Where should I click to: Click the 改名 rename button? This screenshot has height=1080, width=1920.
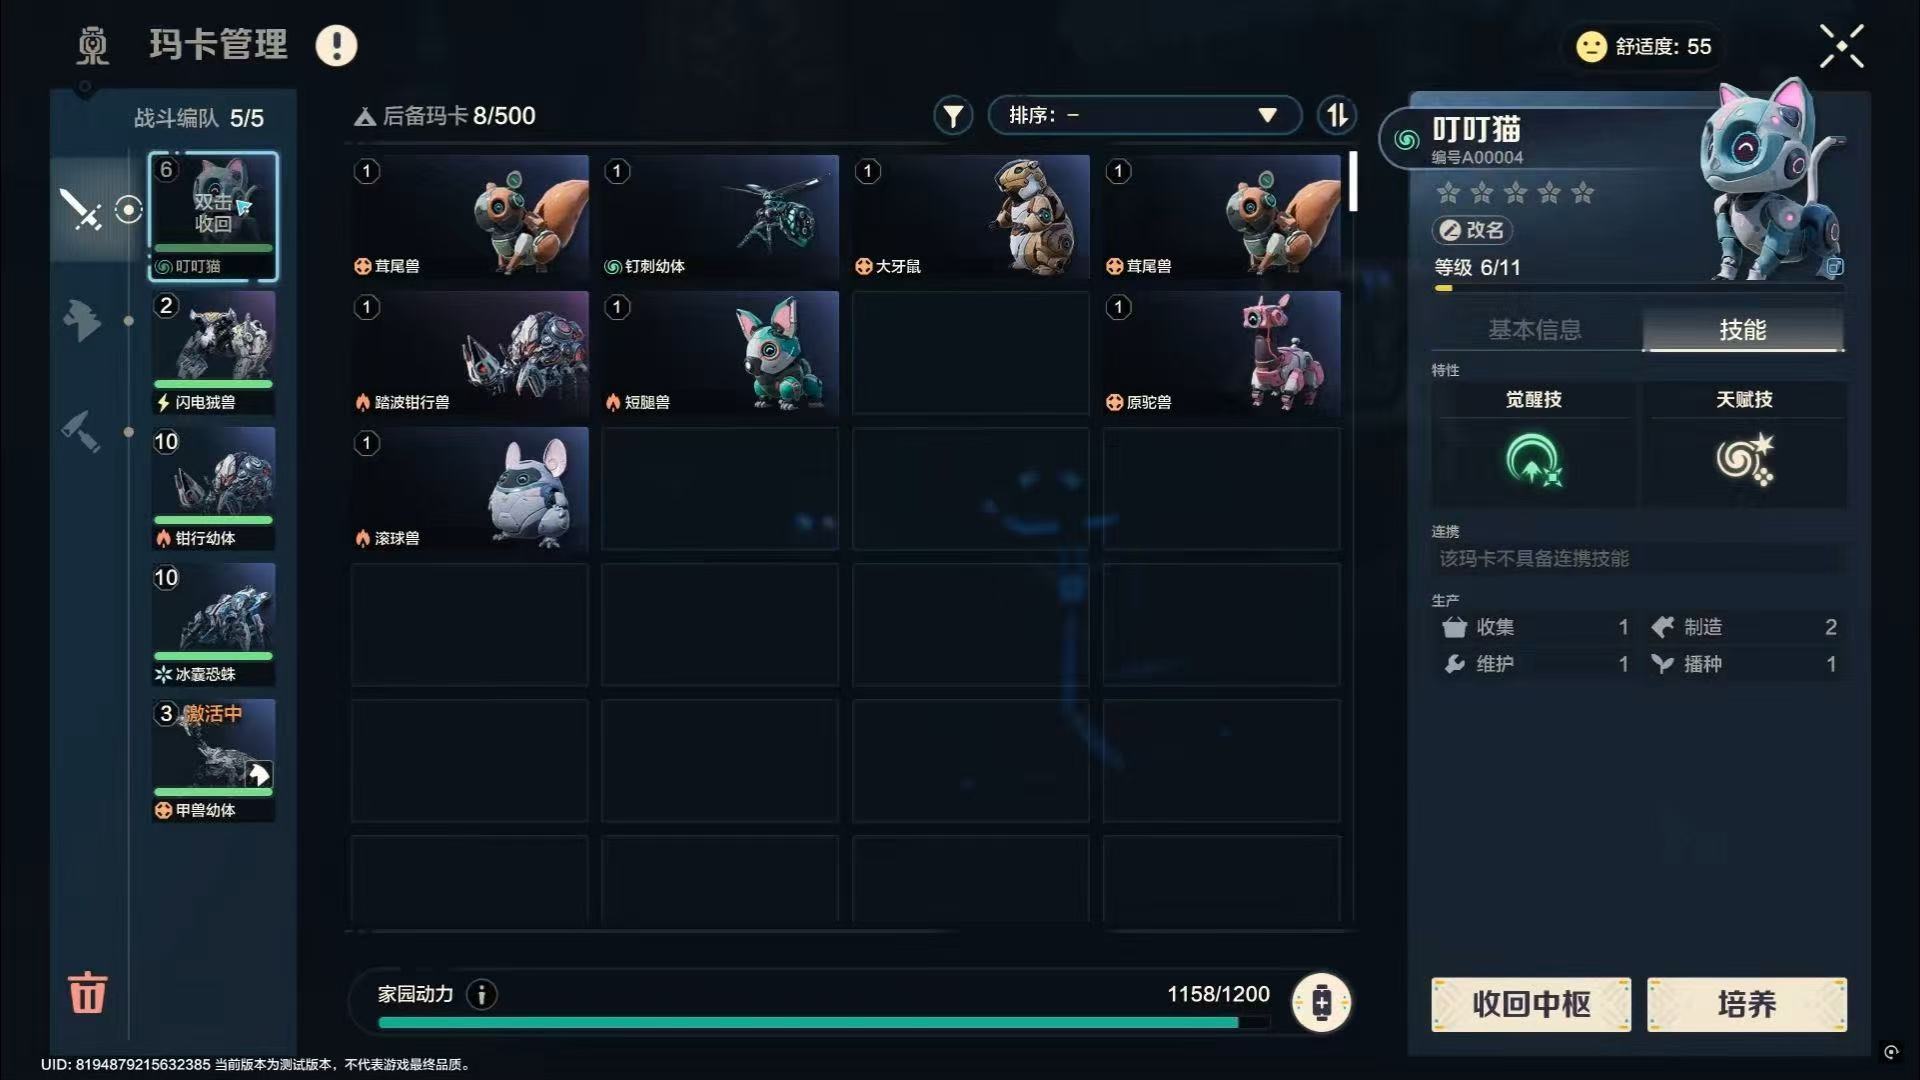click(x=1472, y=230)
